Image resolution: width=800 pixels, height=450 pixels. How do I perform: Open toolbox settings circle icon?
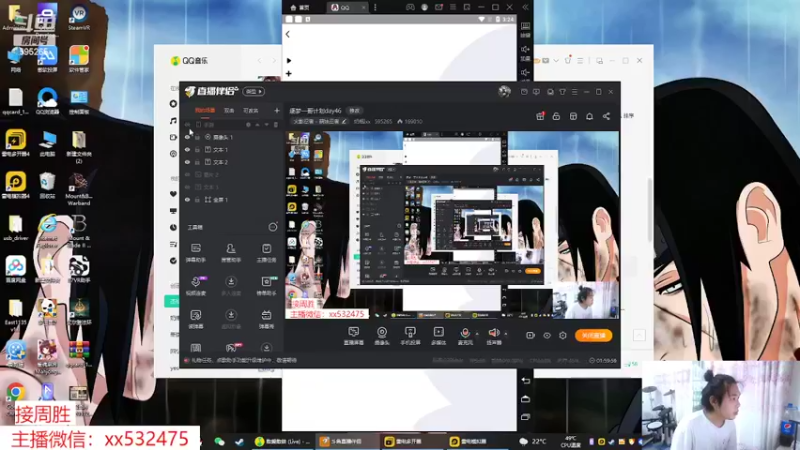pos(273,227)
